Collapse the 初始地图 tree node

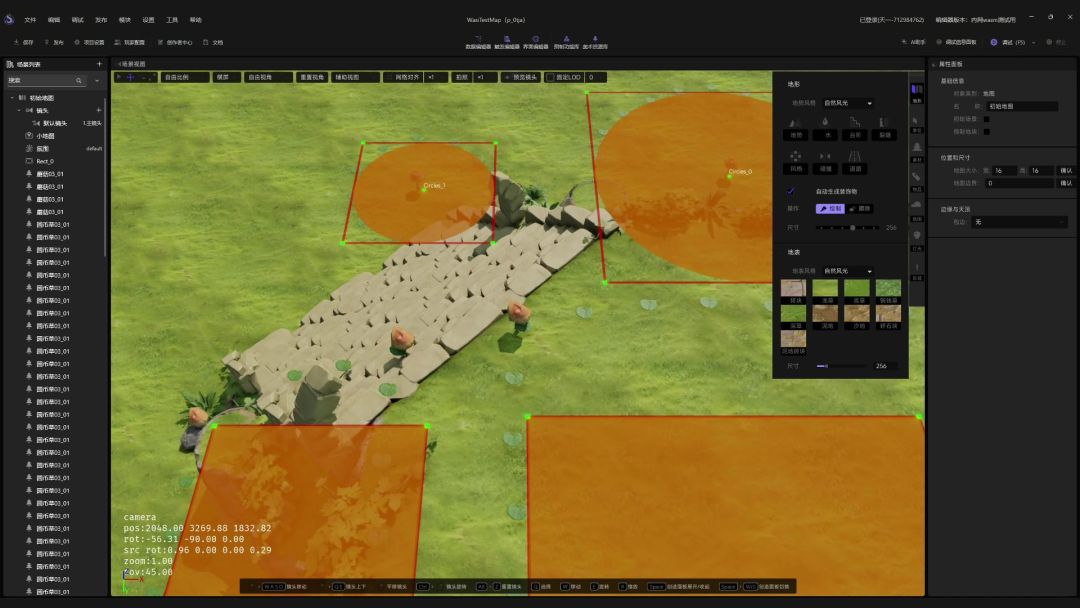[12, 98]
